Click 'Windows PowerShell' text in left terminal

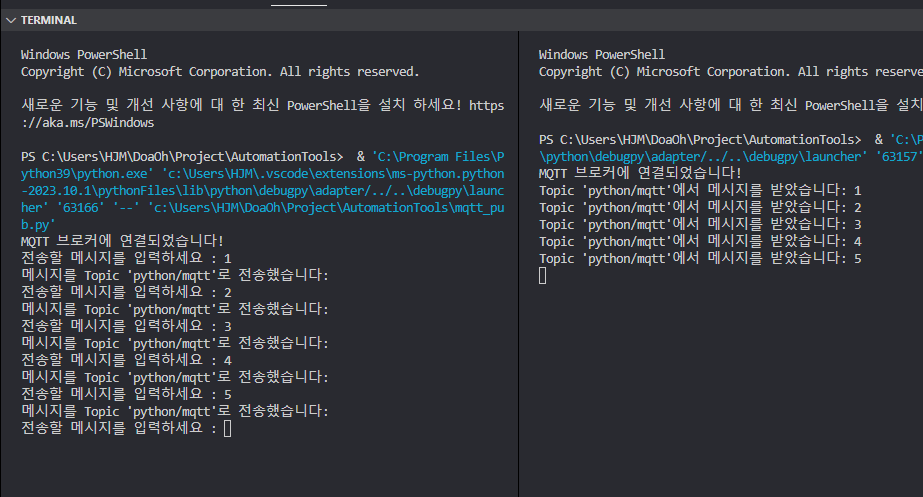click(x=84, y=55)
